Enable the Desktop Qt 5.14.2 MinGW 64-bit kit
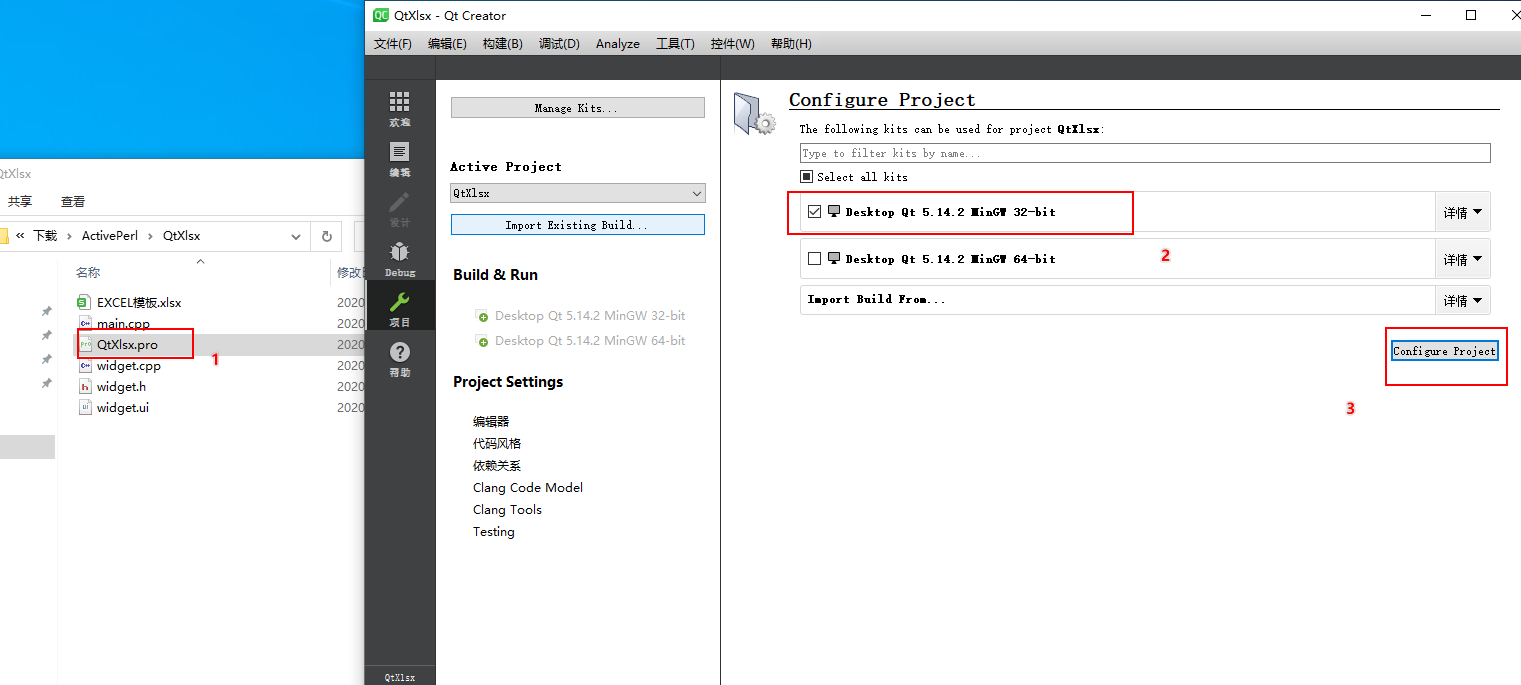This screenshot has height=685, width=1521. [x=814, y=258]
